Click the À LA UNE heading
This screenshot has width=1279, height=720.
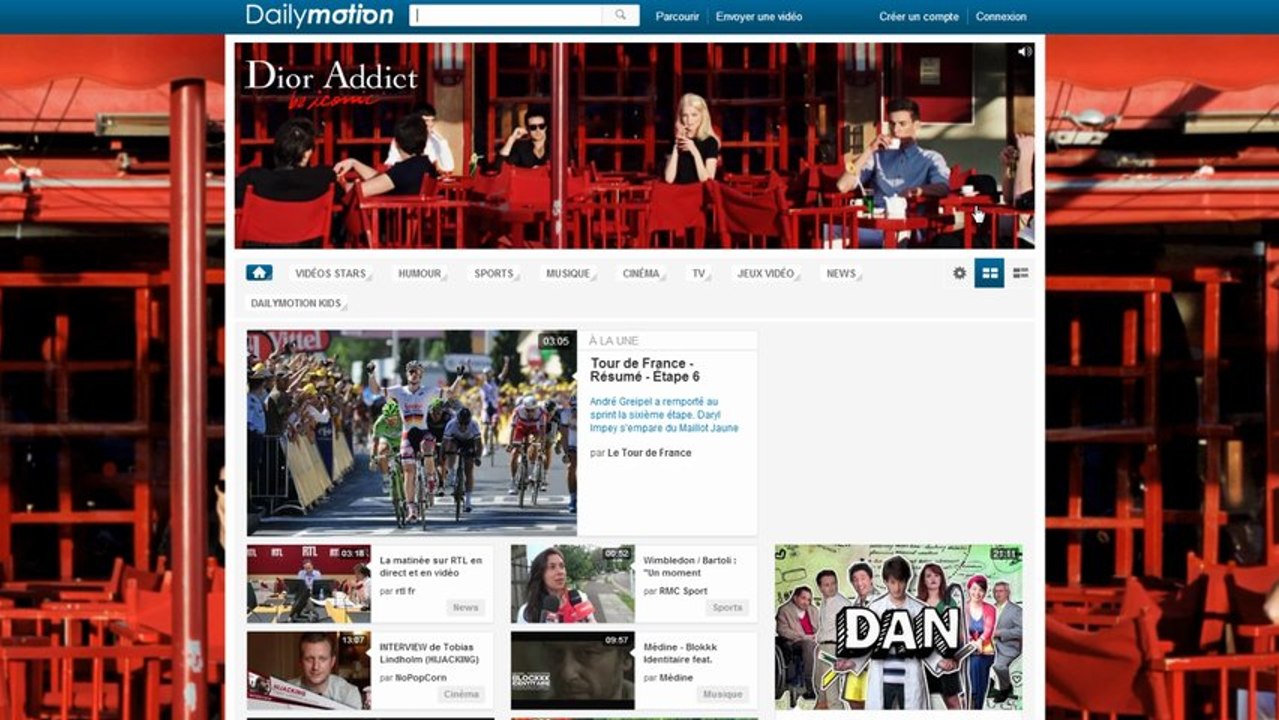[614, 341]
